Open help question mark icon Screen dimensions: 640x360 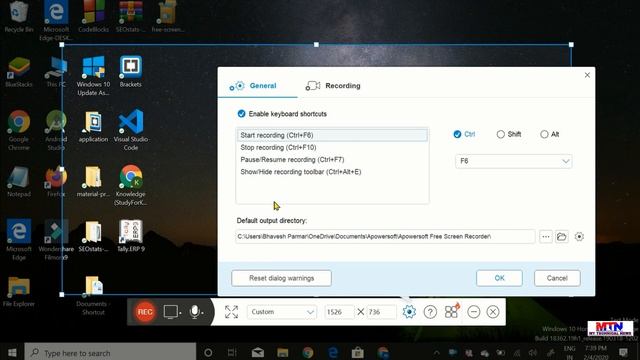[430, 312]
